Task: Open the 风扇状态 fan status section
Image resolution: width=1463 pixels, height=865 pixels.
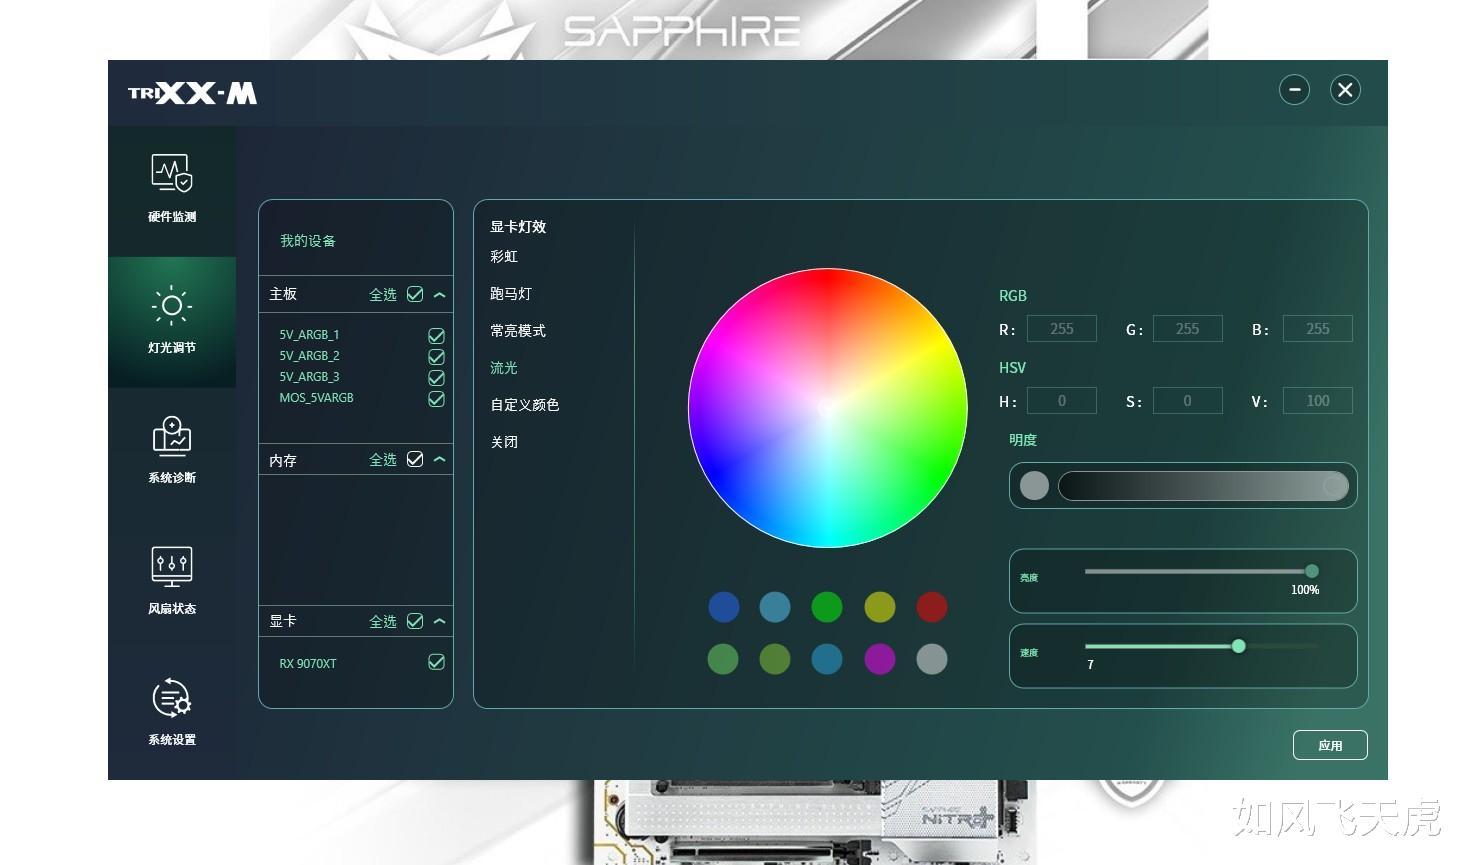Action: click(172, 581)
